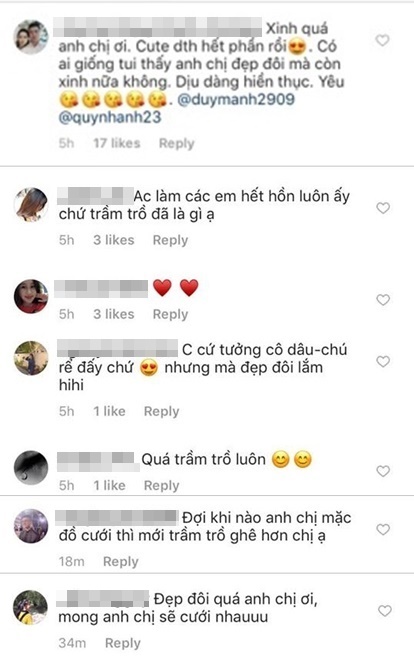Viewport: 414px width, 660px height.
Task: Reply to the comment with 17 likes
Action: (x=177, y=144)
